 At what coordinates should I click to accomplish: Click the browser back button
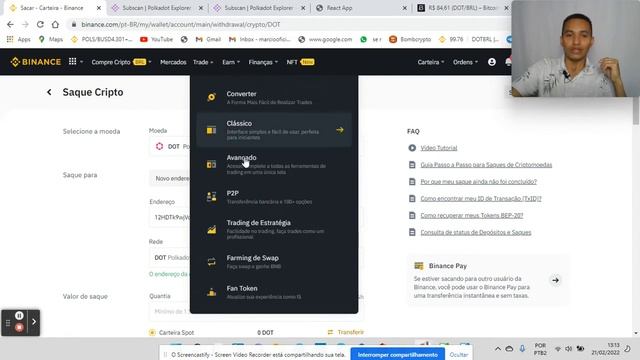point(10,24)
